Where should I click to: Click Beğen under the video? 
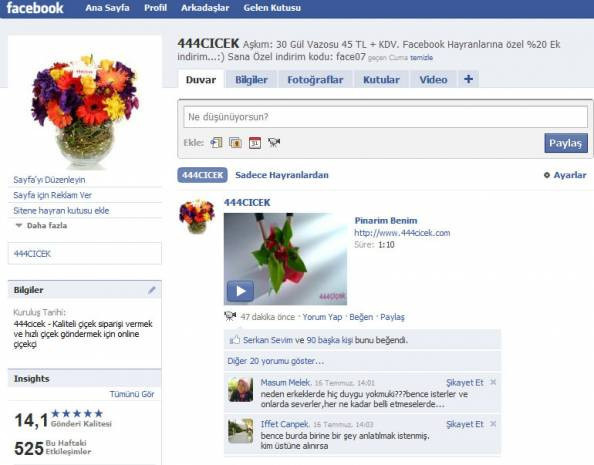[x=361, y=317]
